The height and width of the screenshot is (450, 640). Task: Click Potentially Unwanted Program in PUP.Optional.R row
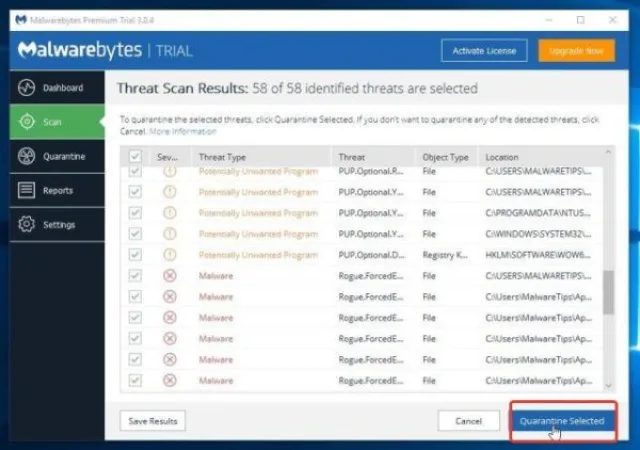(x=258, y=171)
